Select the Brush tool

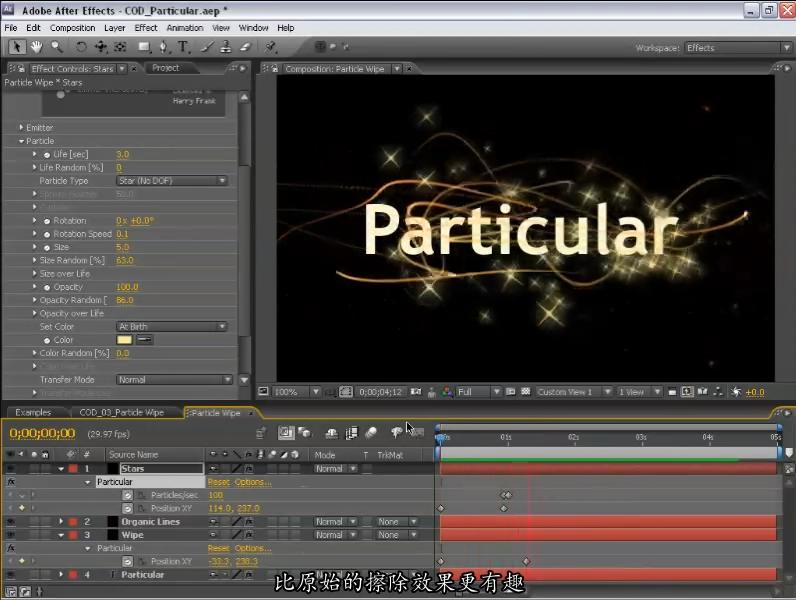point(207,47)
